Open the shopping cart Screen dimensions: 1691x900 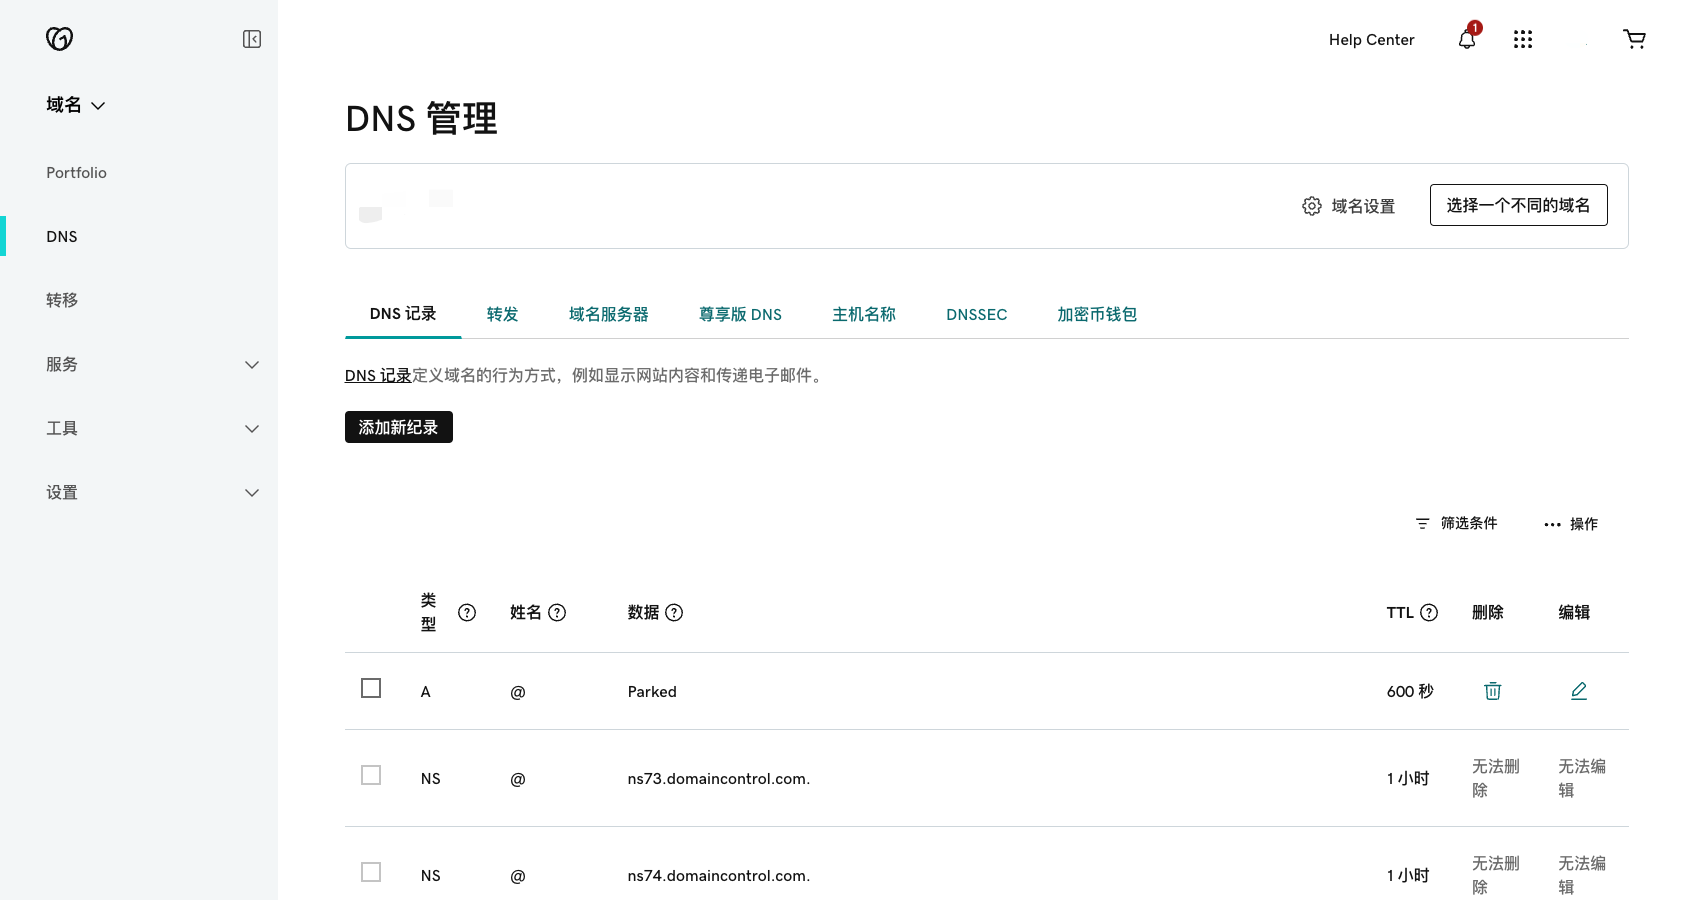[x=1634, y=40]
